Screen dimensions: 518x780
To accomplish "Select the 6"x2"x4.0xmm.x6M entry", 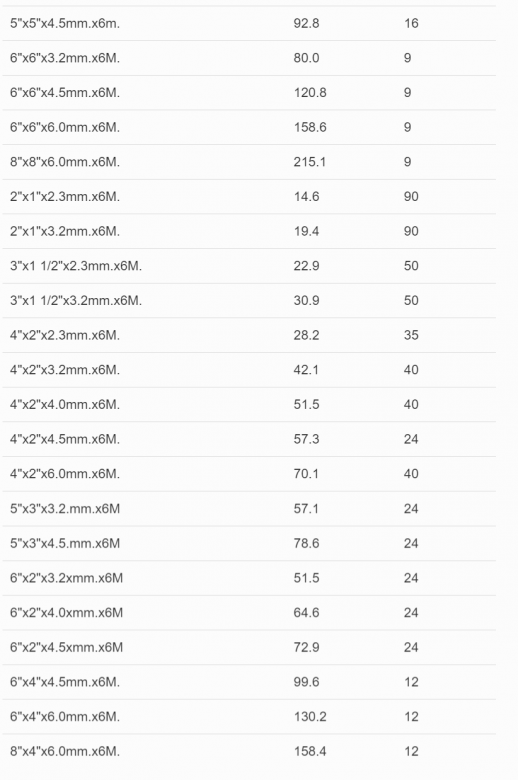I will click(x=66, y=613).
